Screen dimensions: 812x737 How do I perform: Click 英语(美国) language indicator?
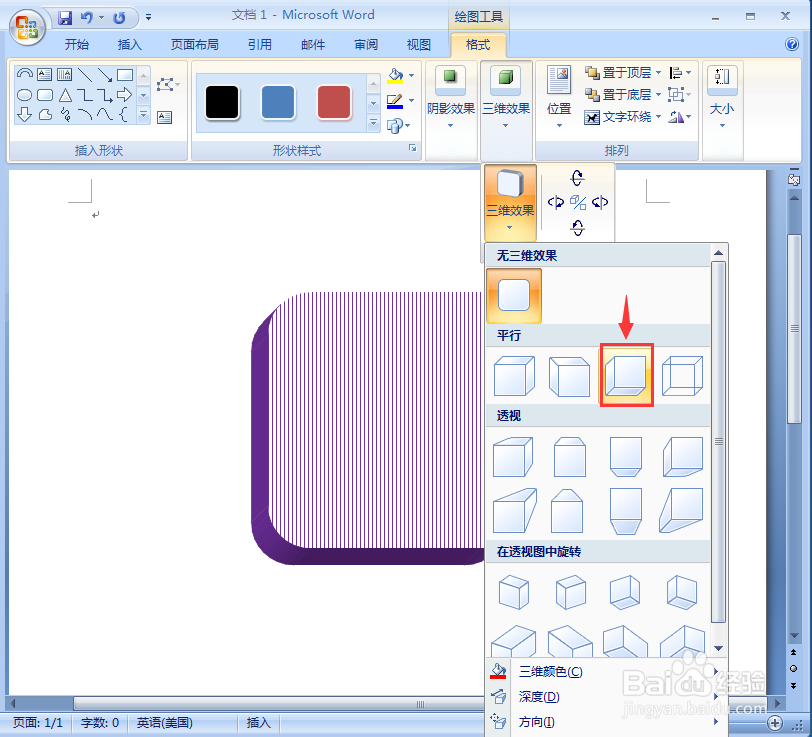(x=165, y=722)
